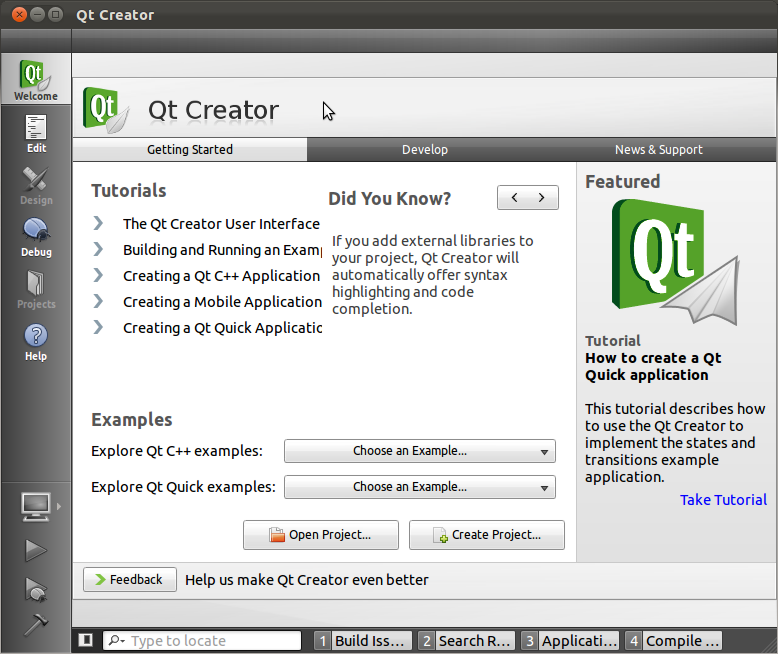Screen dimensions: 778x654
Task: Open Creating a Qt Quick Application tutorial
Action: (x=223, y=328)
